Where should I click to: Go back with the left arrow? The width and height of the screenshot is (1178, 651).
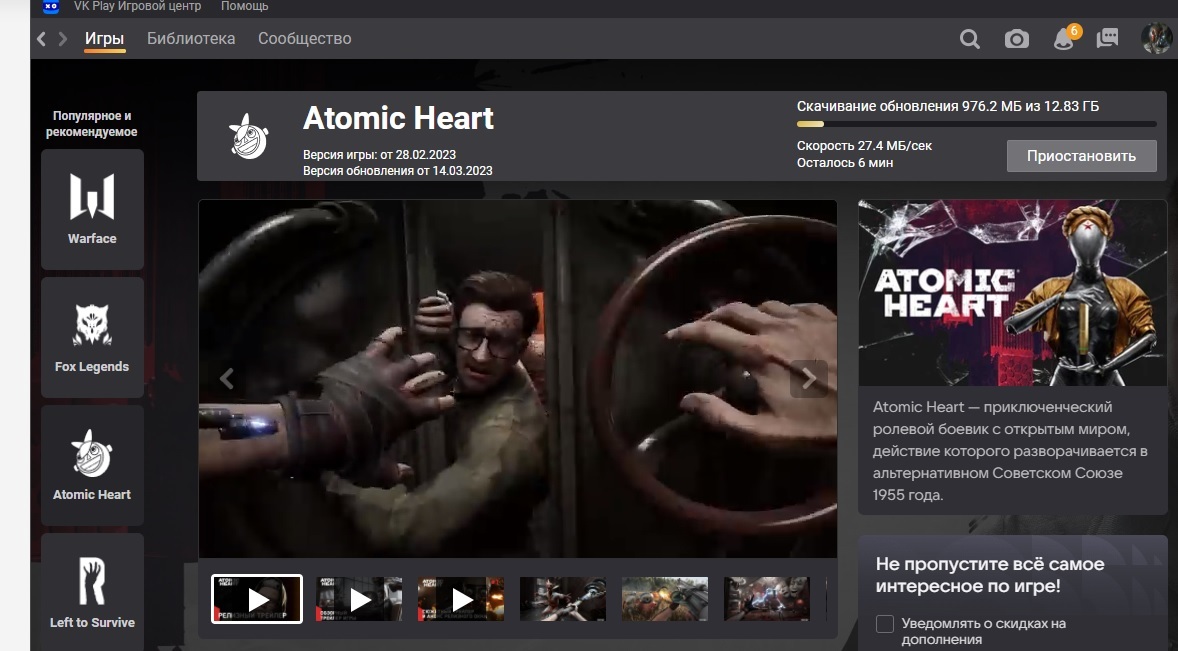click(x=41, y=38)
